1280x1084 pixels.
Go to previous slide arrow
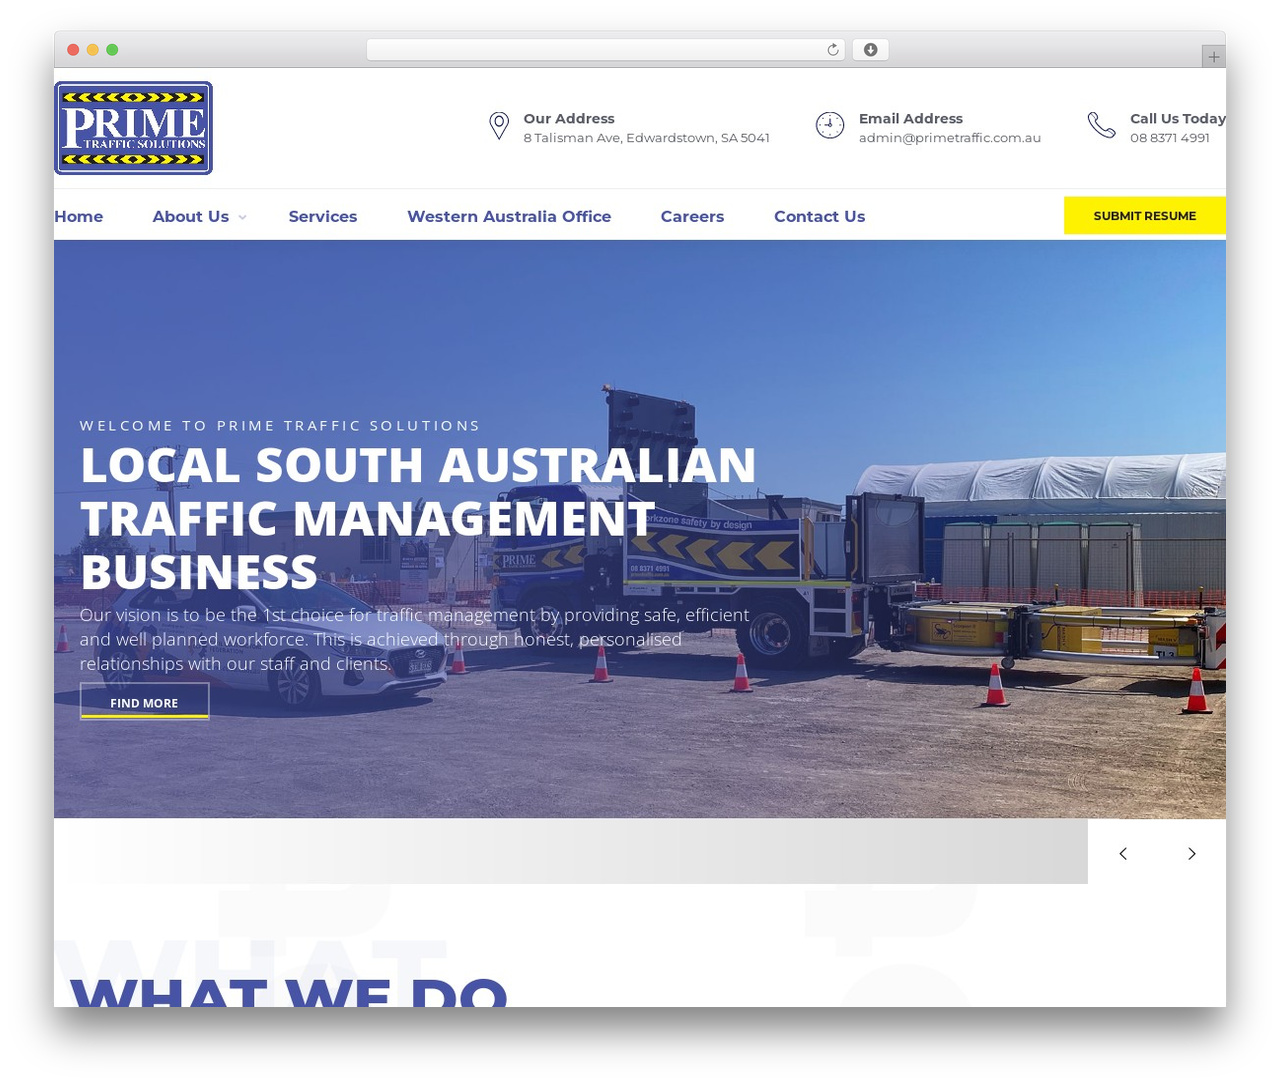tap(1123, 853)
